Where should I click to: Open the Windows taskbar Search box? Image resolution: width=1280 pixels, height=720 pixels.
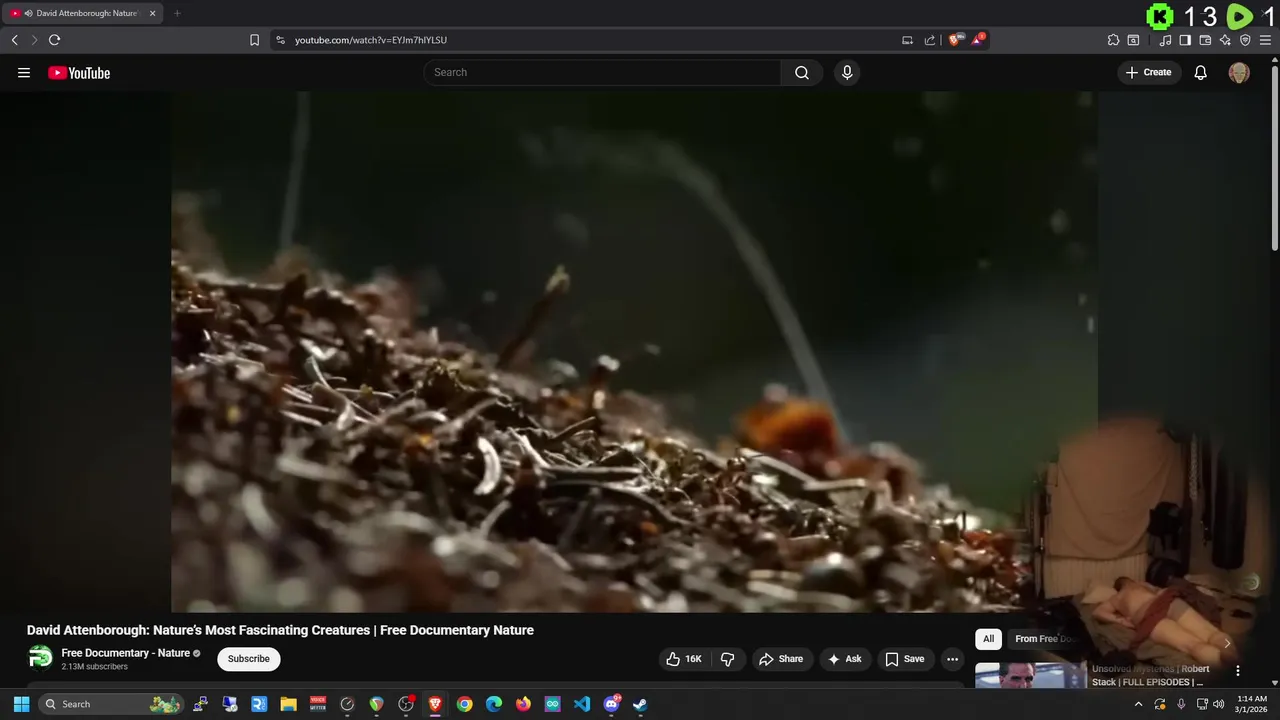(112, 704)
